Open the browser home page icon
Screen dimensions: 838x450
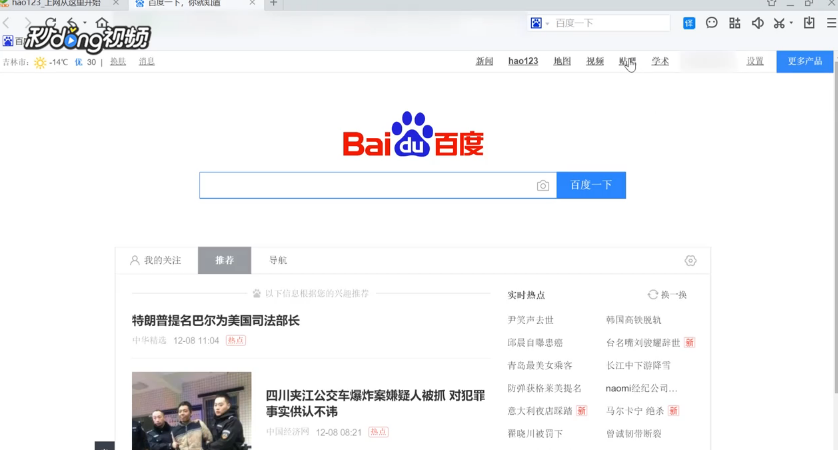click(x=102, y=22)
